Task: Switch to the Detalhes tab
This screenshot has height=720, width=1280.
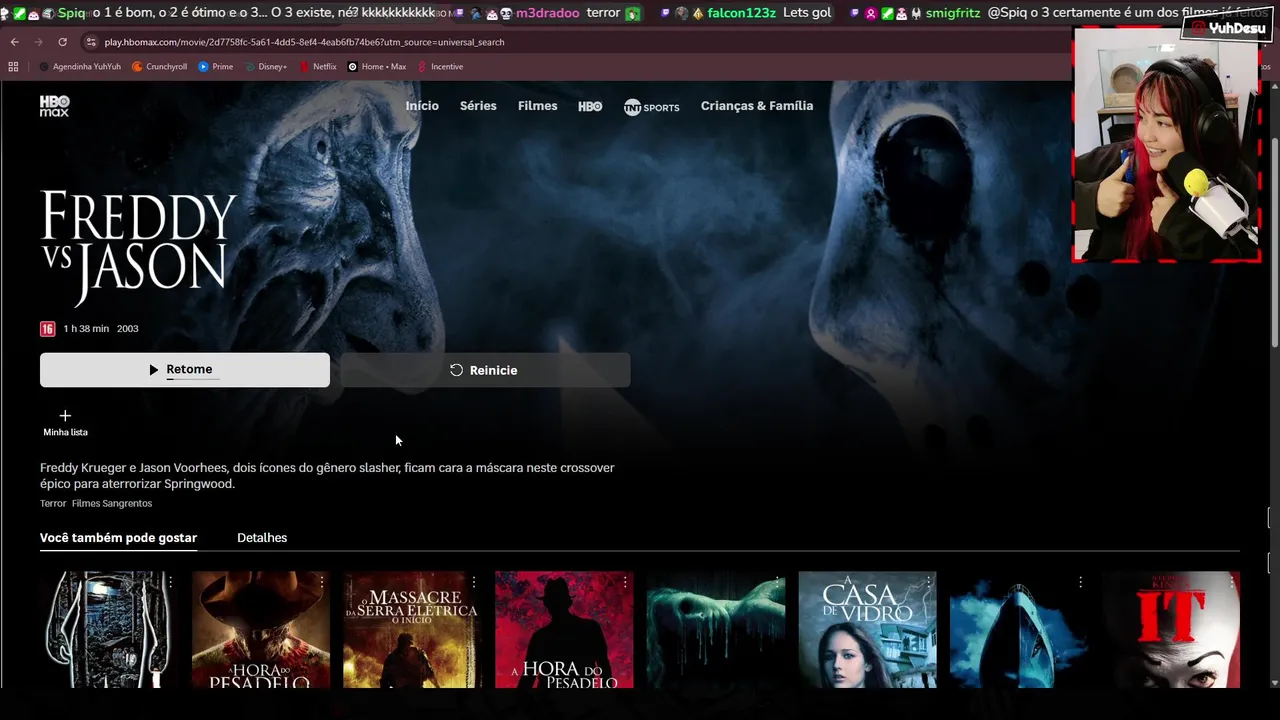Action: click(262, 538)
